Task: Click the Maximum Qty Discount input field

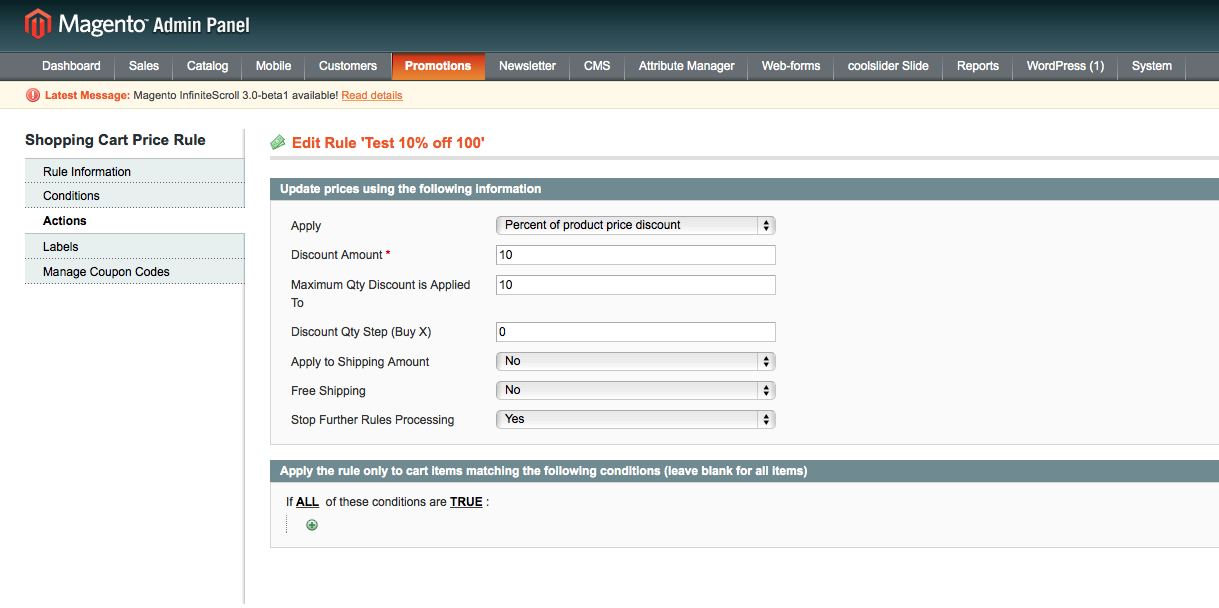Action: (x=636, y=285)
